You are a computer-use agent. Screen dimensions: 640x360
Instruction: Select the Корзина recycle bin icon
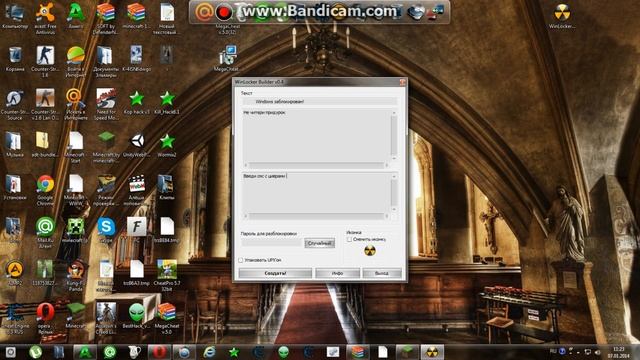[15, 59]
